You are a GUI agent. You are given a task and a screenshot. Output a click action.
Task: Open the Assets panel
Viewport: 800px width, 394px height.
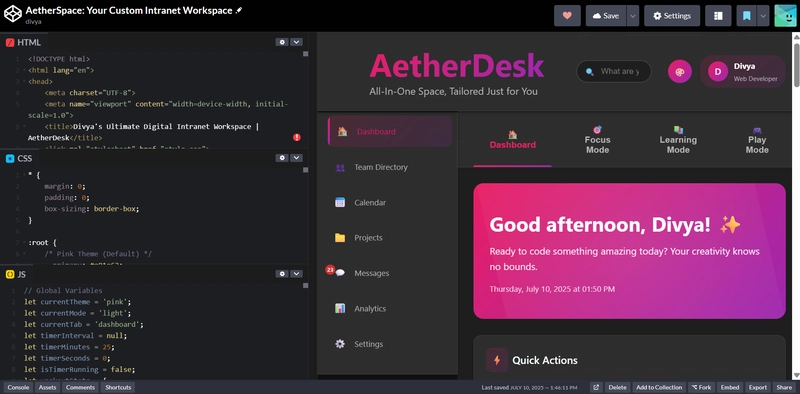pyautogui.click(x=47, y=387)
